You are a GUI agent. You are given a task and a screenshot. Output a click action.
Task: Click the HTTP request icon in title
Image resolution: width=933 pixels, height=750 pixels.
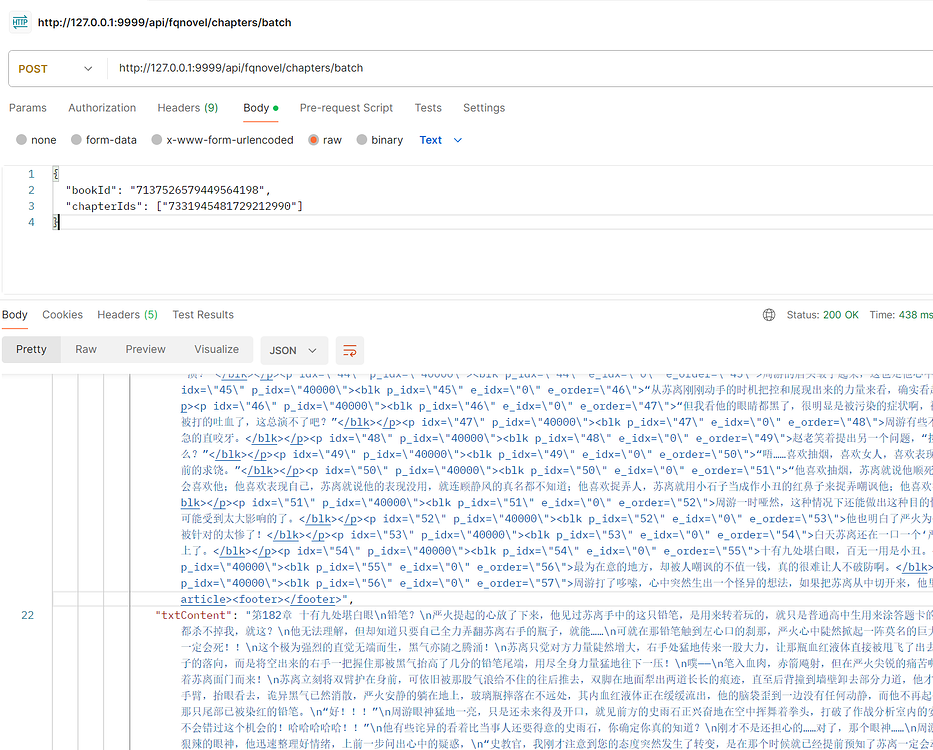coord(20,21)
